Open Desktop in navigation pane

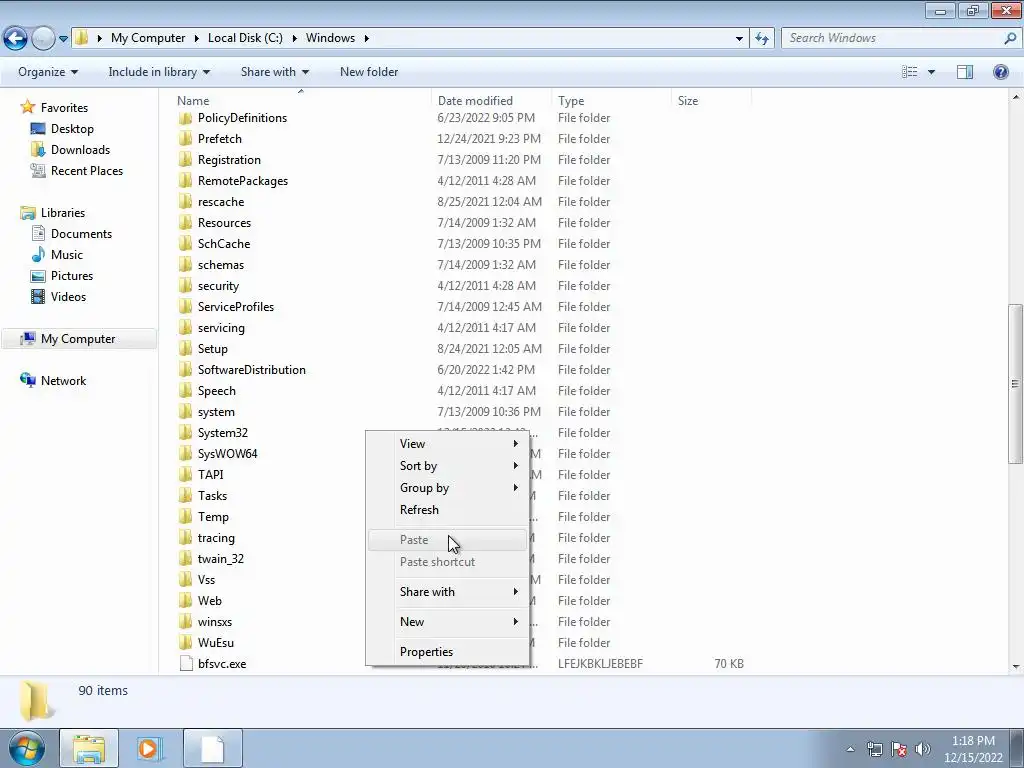(72, 129)
